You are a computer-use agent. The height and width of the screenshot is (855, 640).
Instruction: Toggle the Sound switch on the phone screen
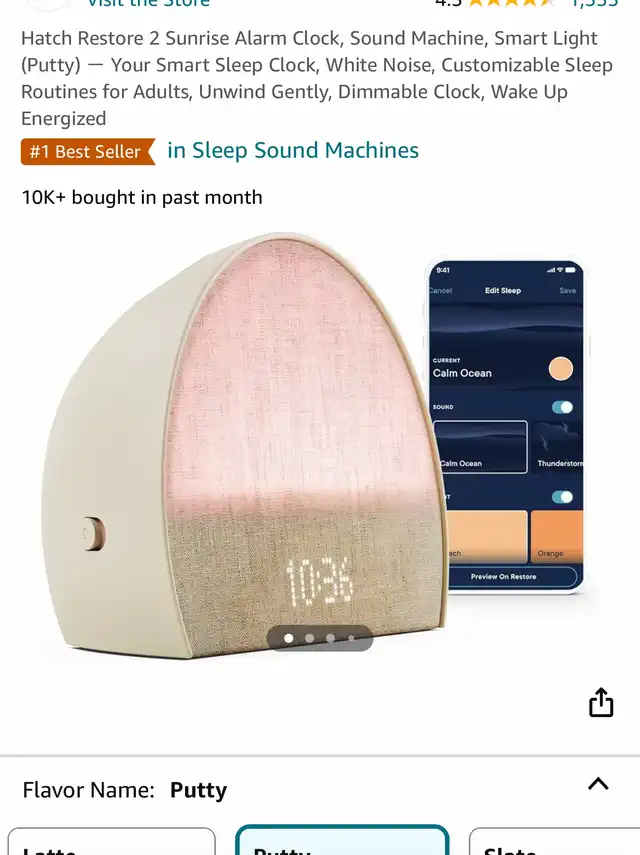click(562, 407)
